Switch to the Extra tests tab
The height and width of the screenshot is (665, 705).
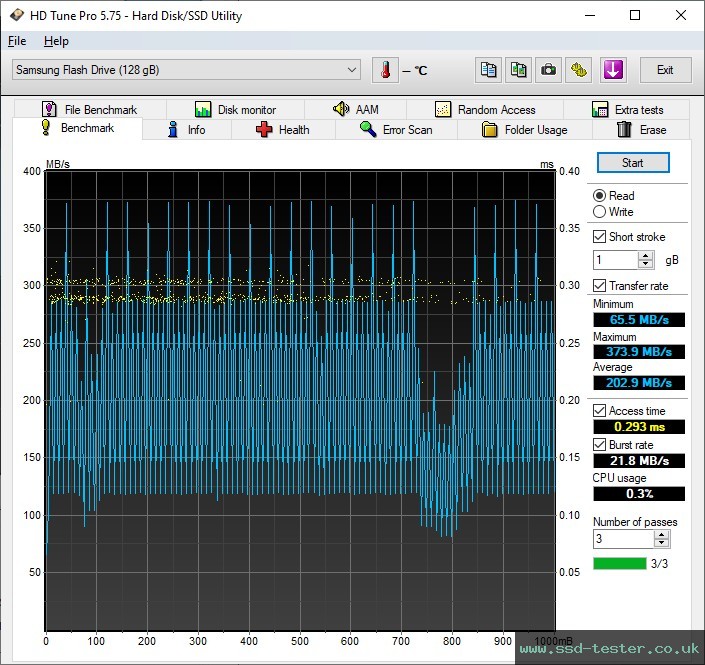(627, 109)
